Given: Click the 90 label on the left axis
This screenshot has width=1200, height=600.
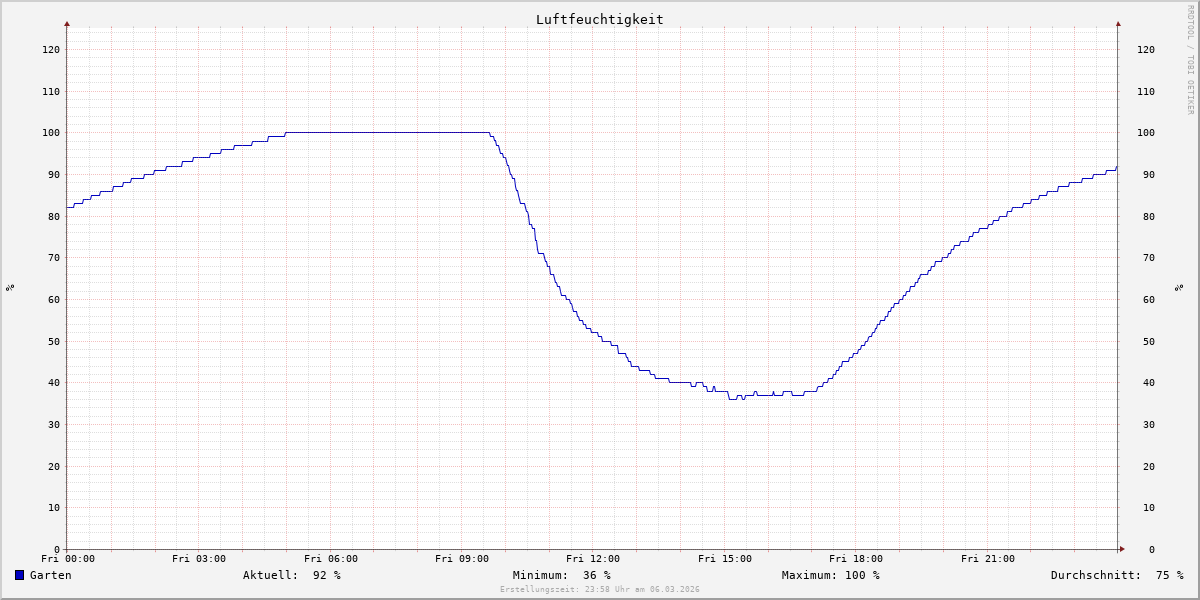Looking at the screenshot, I should (54, 174).
